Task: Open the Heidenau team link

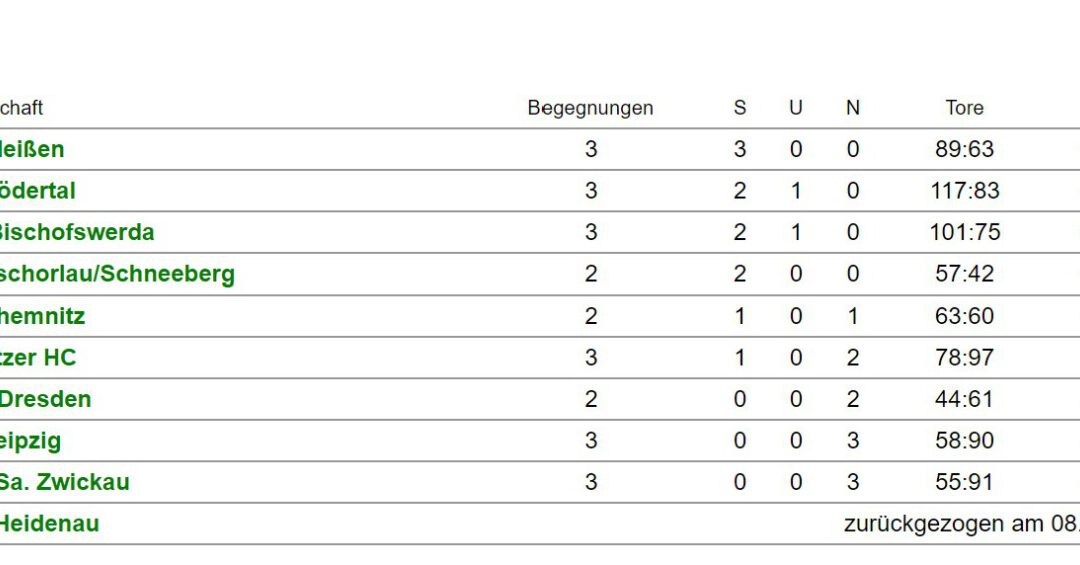Action: click(x=50, y=523)
